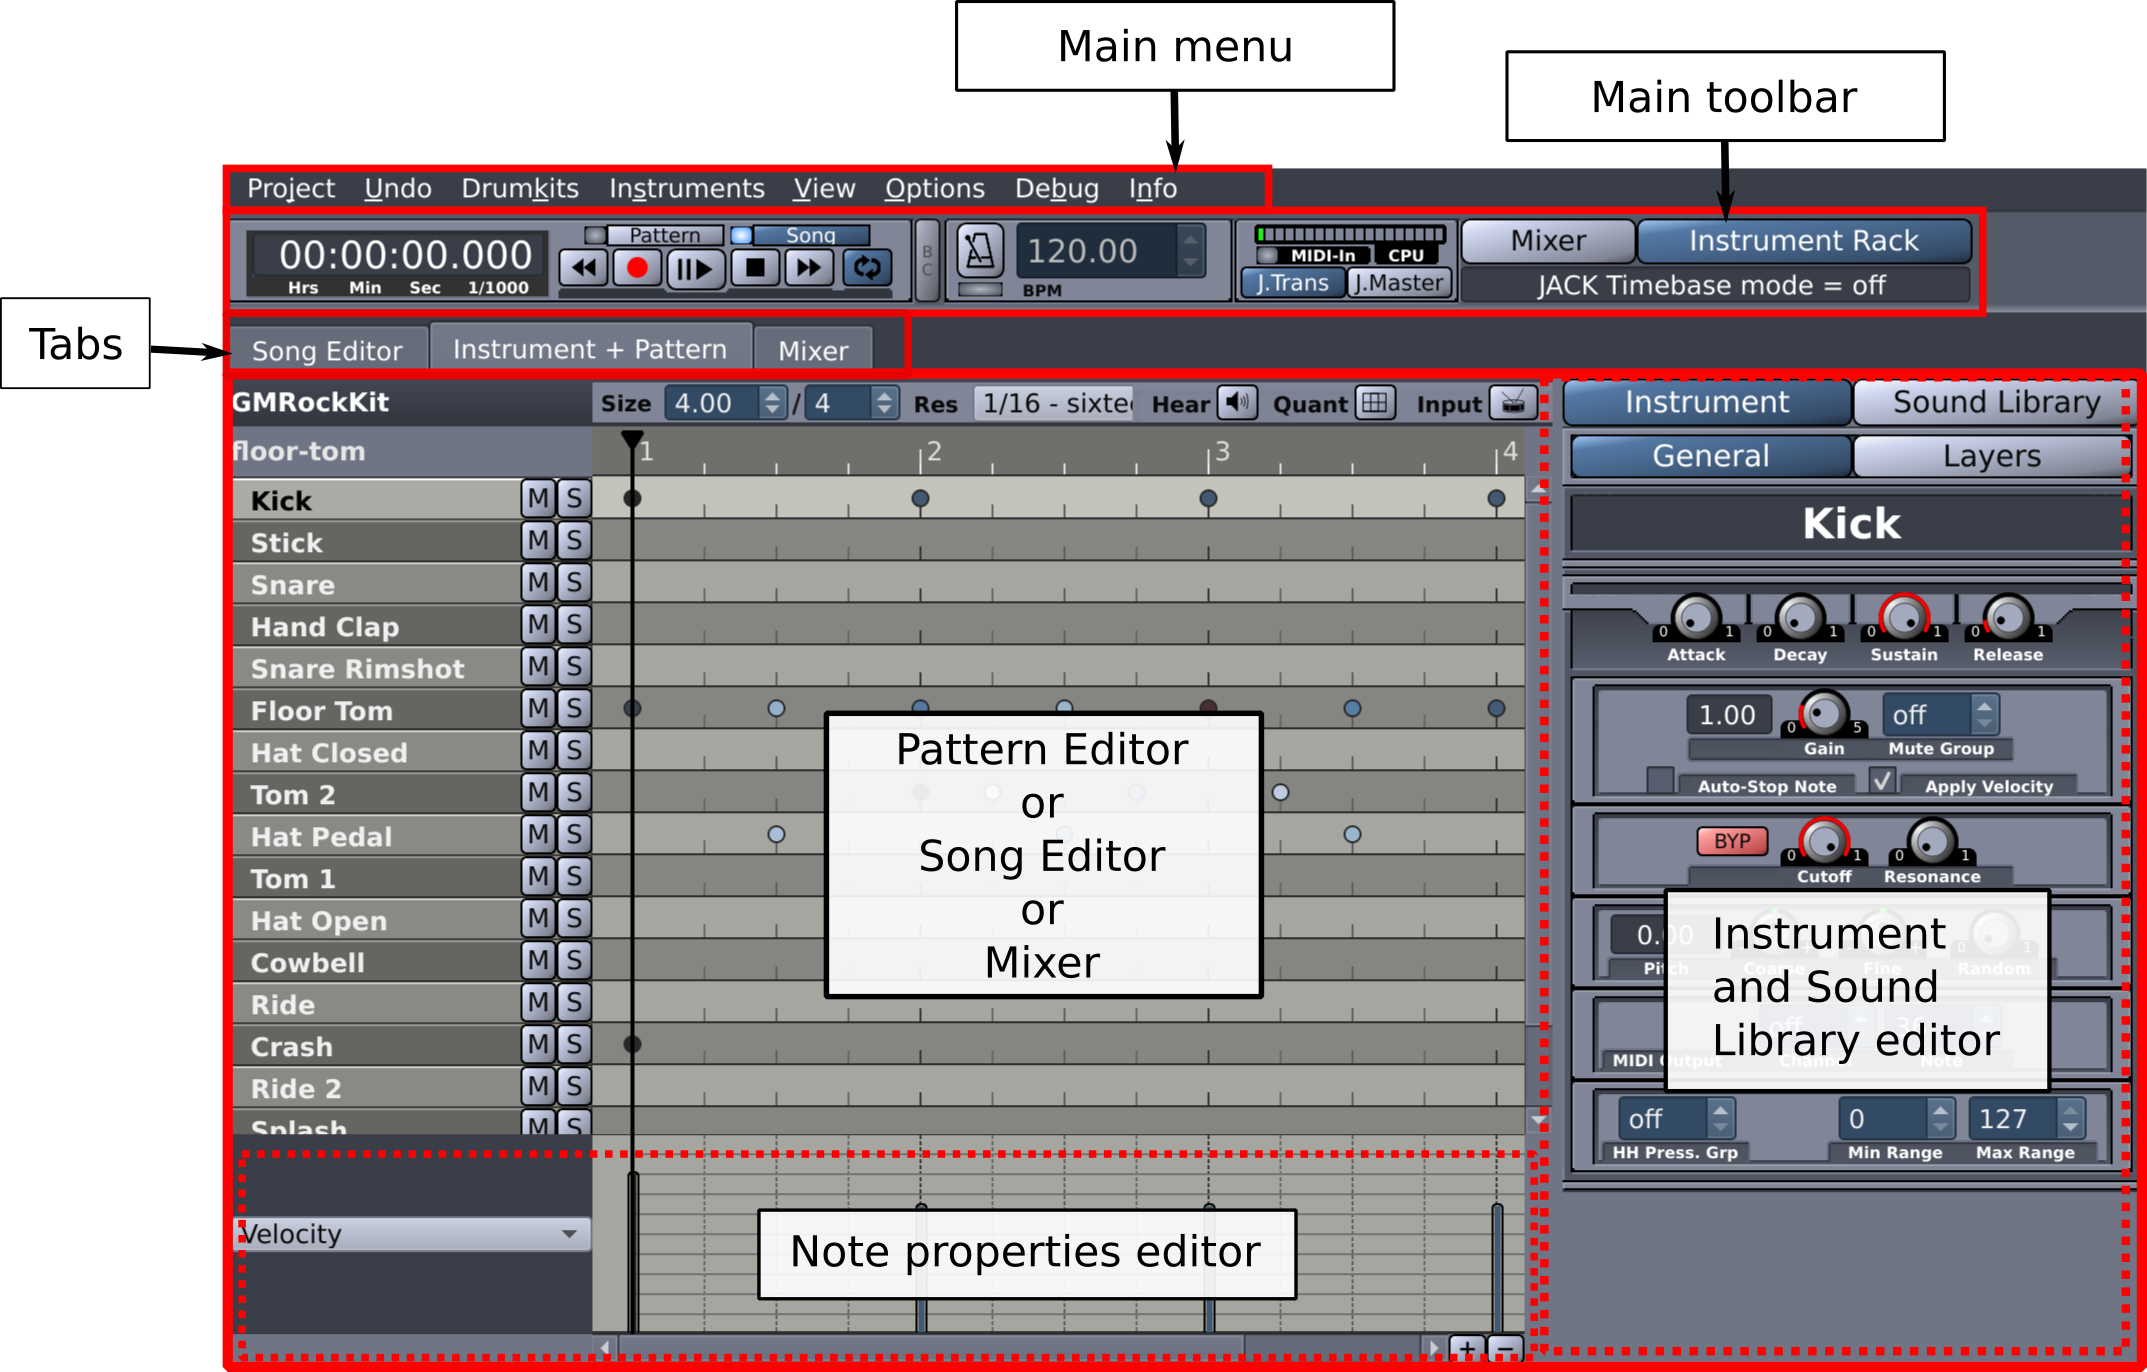2147x1372 pixels.
Task: Switch to the Song Editor tab
Action: [328, 349]
